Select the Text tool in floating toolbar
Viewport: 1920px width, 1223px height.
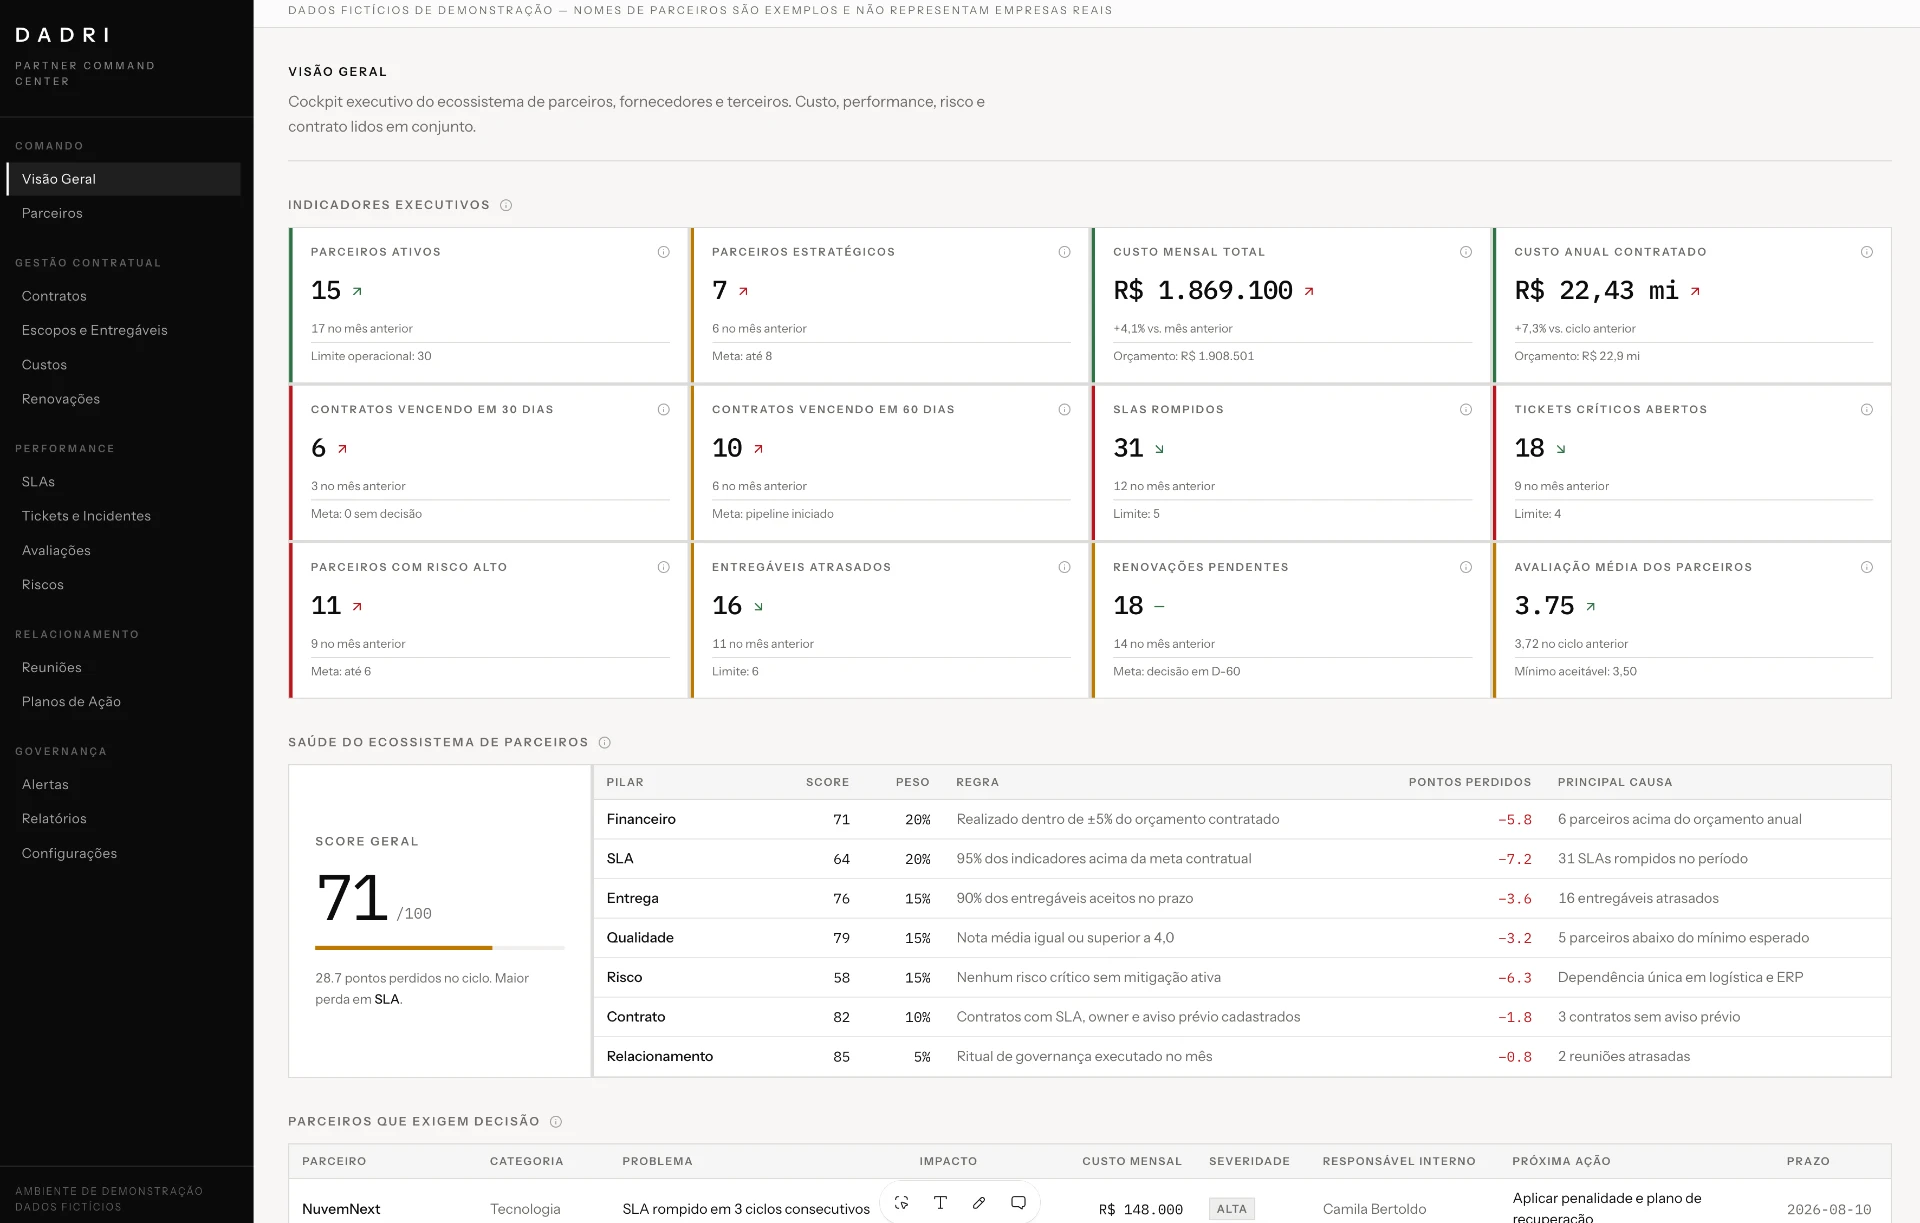click(x=940, y=1203)
